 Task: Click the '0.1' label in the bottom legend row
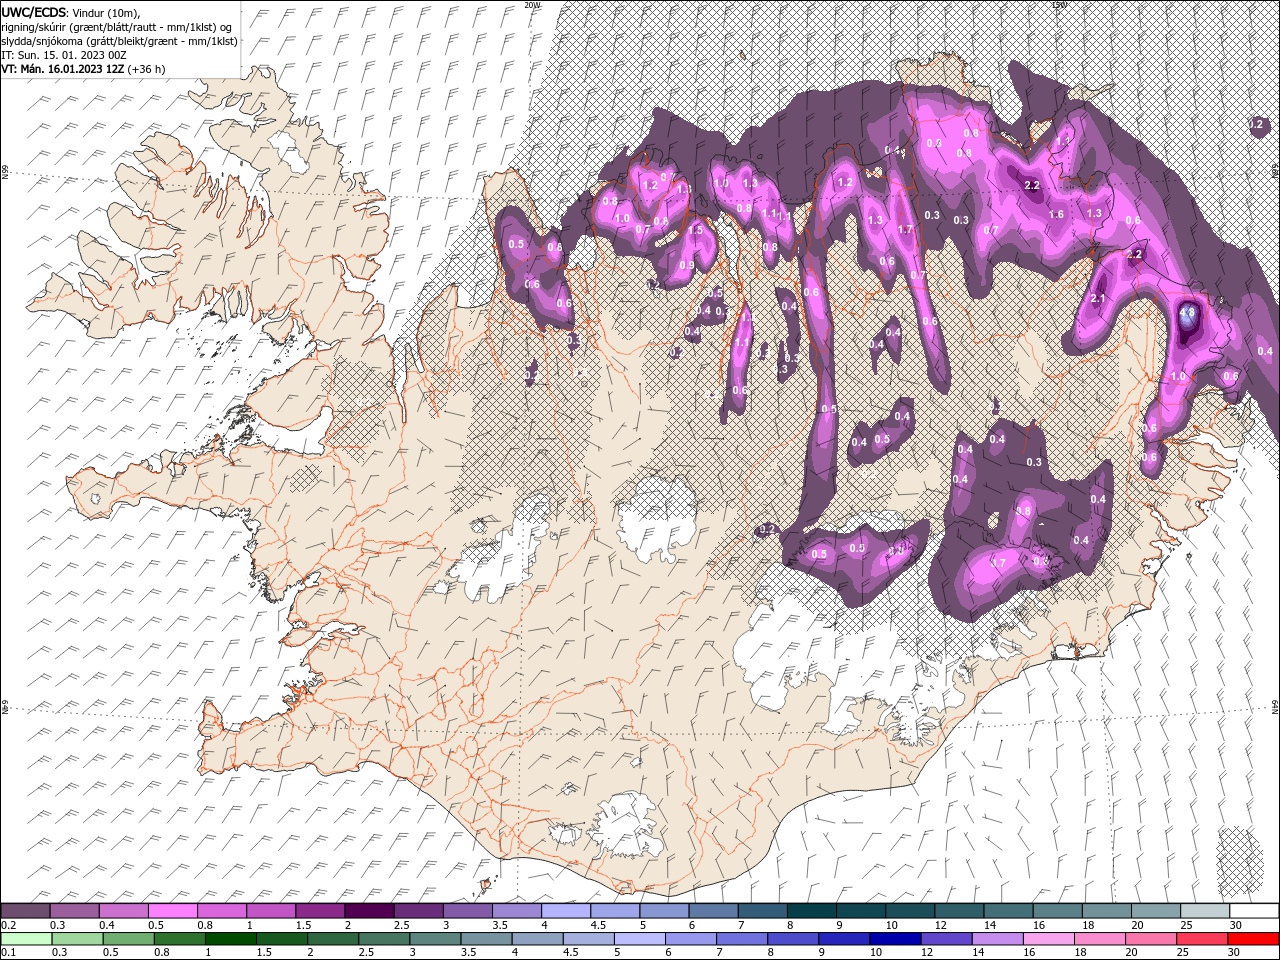click(x=9, y=952)
